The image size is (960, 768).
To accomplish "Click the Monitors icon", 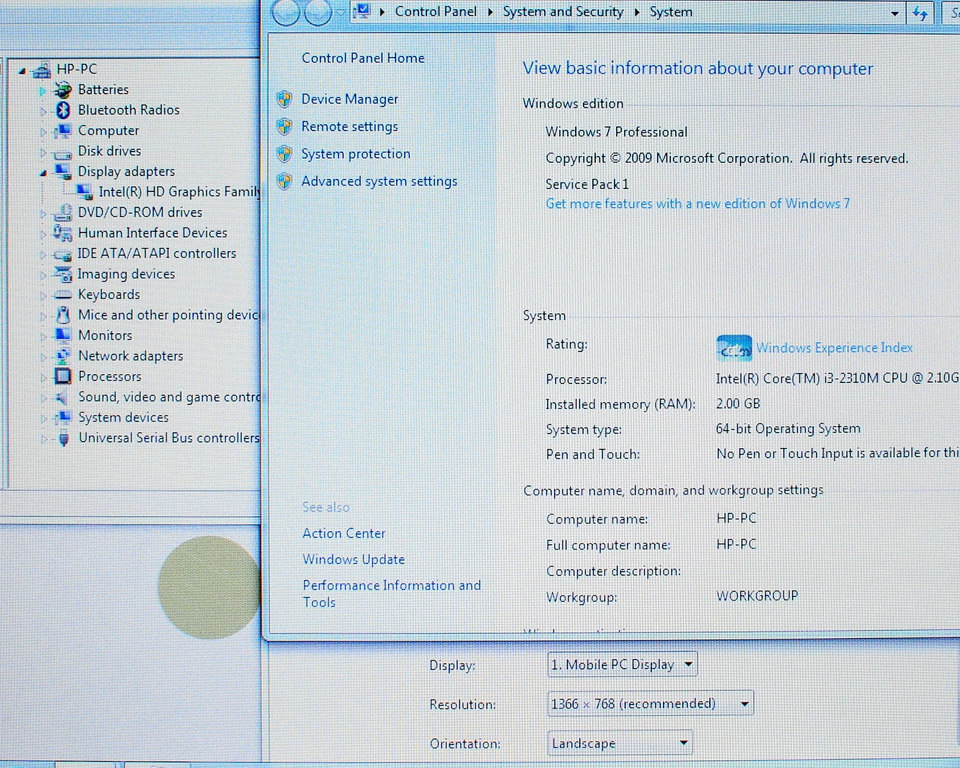I will [x=62, y=336].
